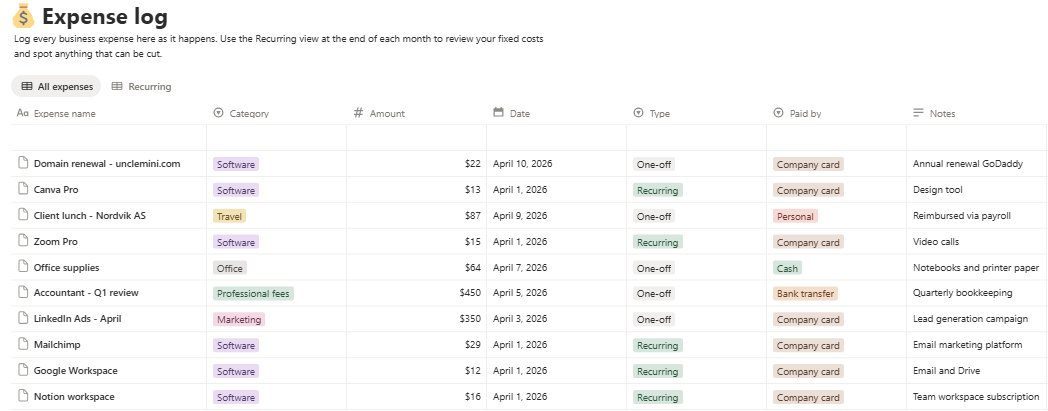The height and width of the screenshot is (411, 1048).
Task: Open the Paid by column header menu
Action: (836, 113)
